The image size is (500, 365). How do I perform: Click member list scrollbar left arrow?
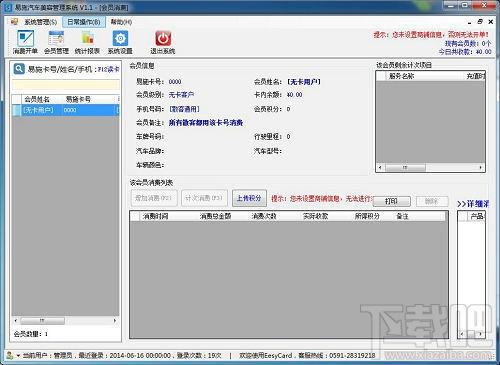(x=16, y=321)
